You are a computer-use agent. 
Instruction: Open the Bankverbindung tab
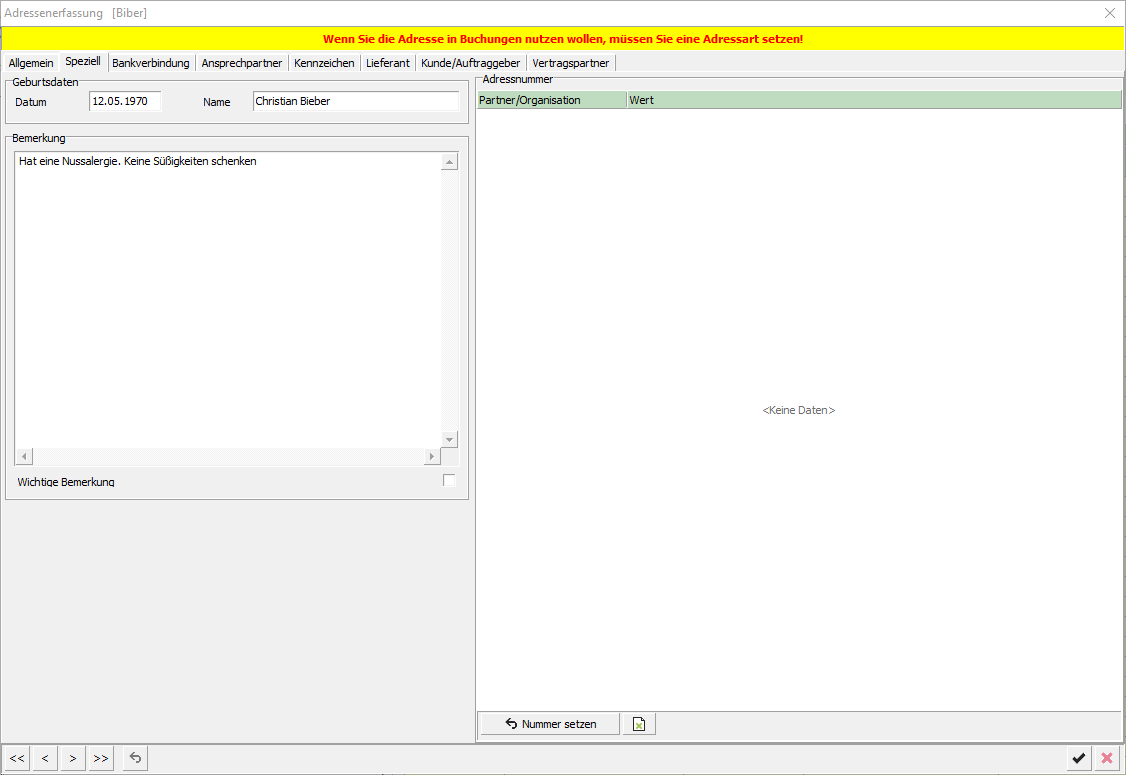point(150,62)
